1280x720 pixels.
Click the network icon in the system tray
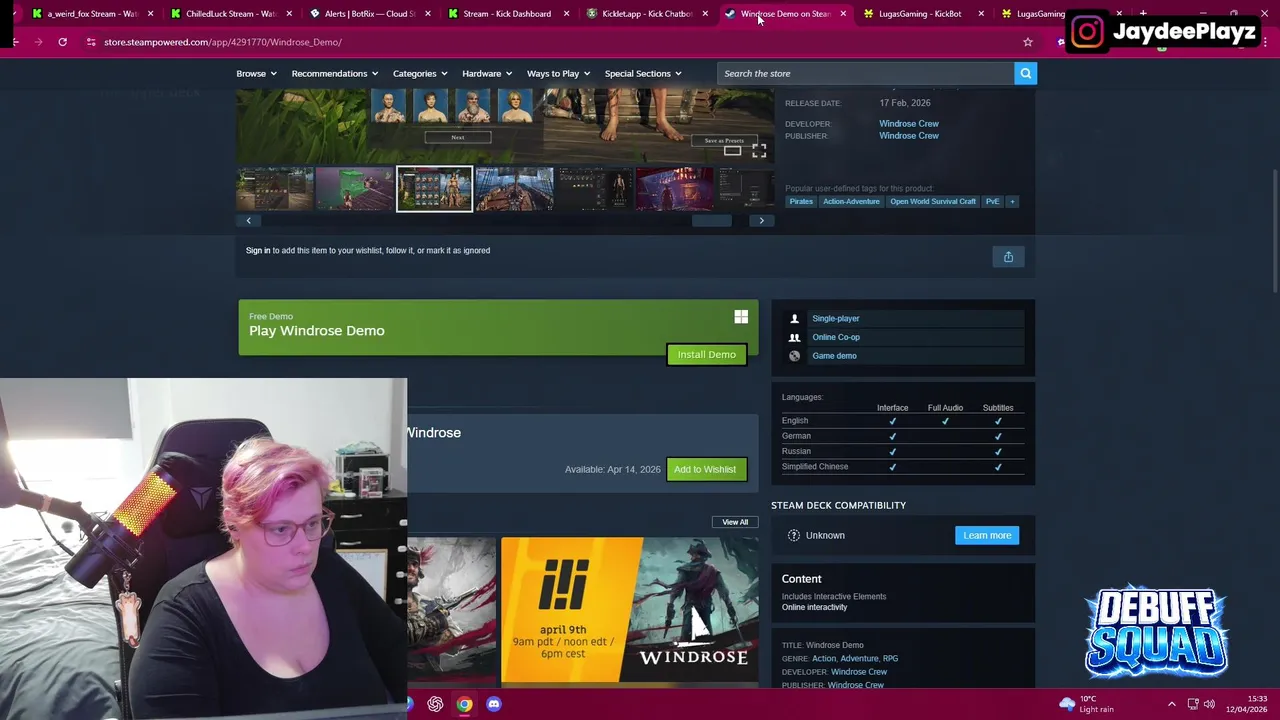tap(1193, 704)
